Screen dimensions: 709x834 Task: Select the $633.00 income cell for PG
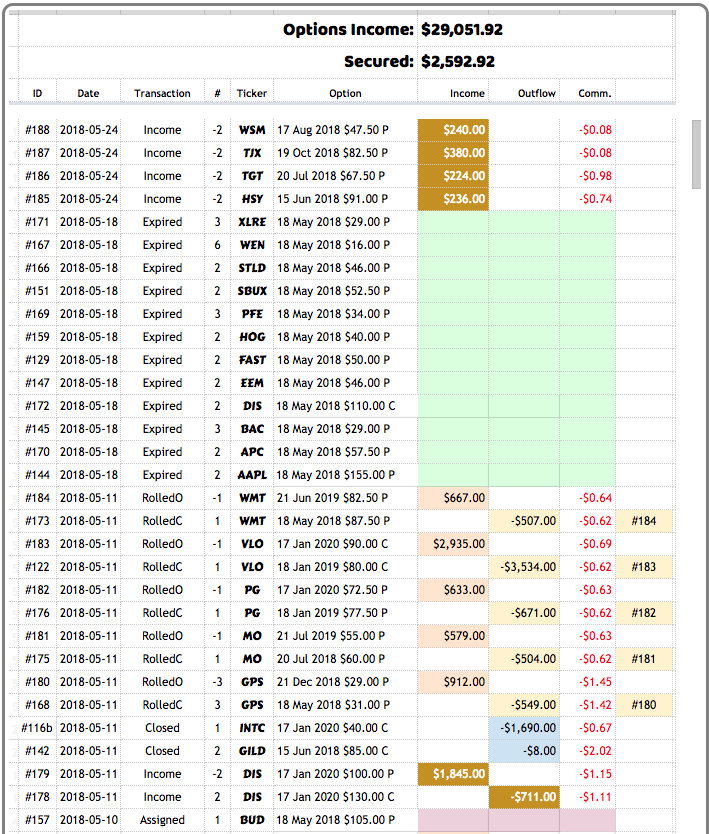click(453, 590)
